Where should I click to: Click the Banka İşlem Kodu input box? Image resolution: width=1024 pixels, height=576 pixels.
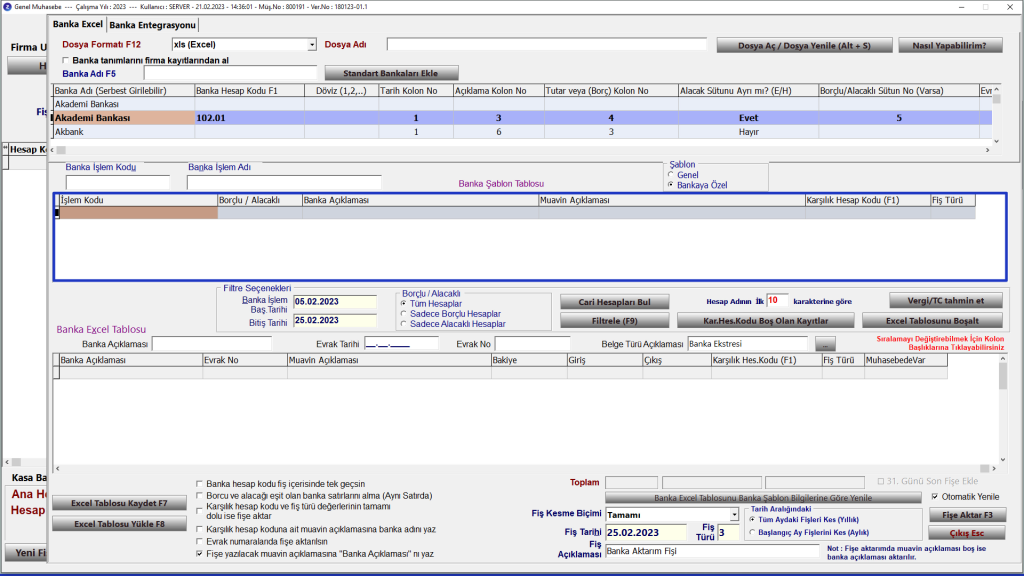tap(118, 183)
